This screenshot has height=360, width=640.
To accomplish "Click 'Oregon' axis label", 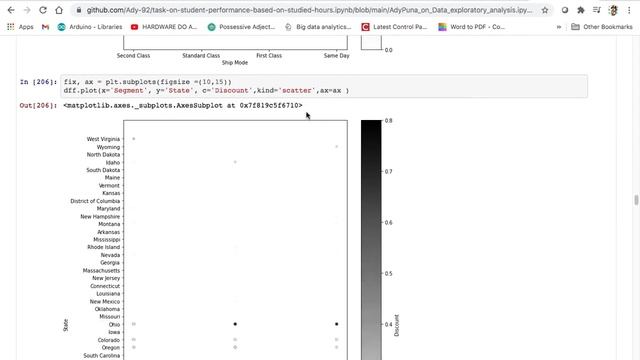I will tap(111, 348).
